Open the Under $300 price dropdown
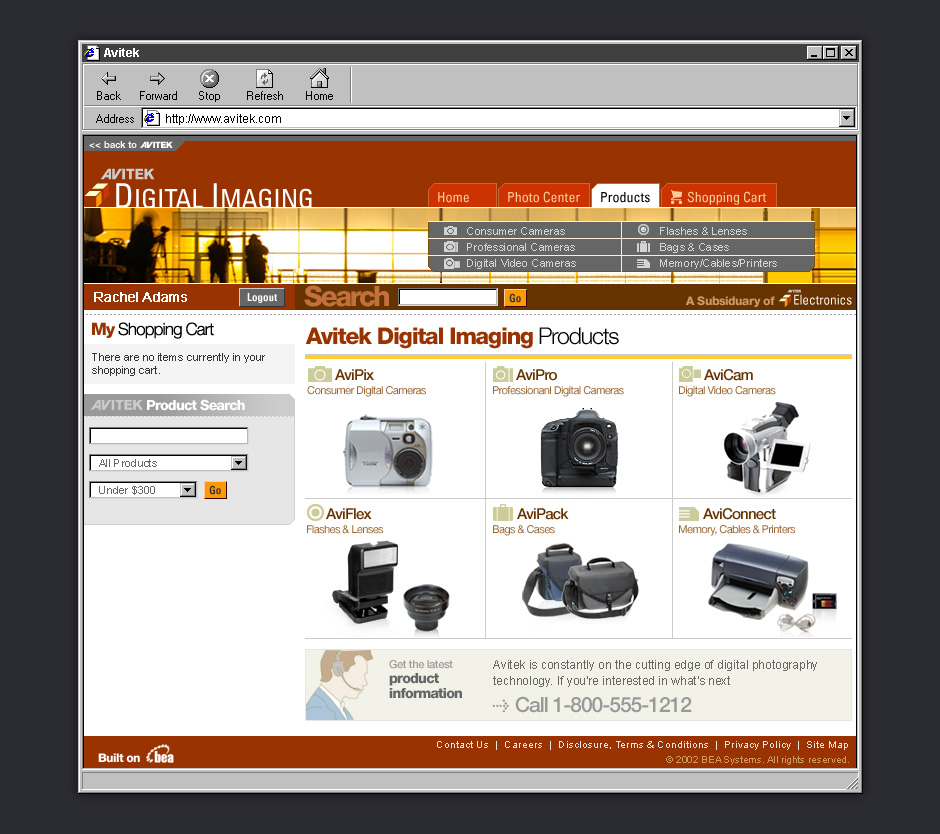 pyautogui.click(x=187, y=490)
